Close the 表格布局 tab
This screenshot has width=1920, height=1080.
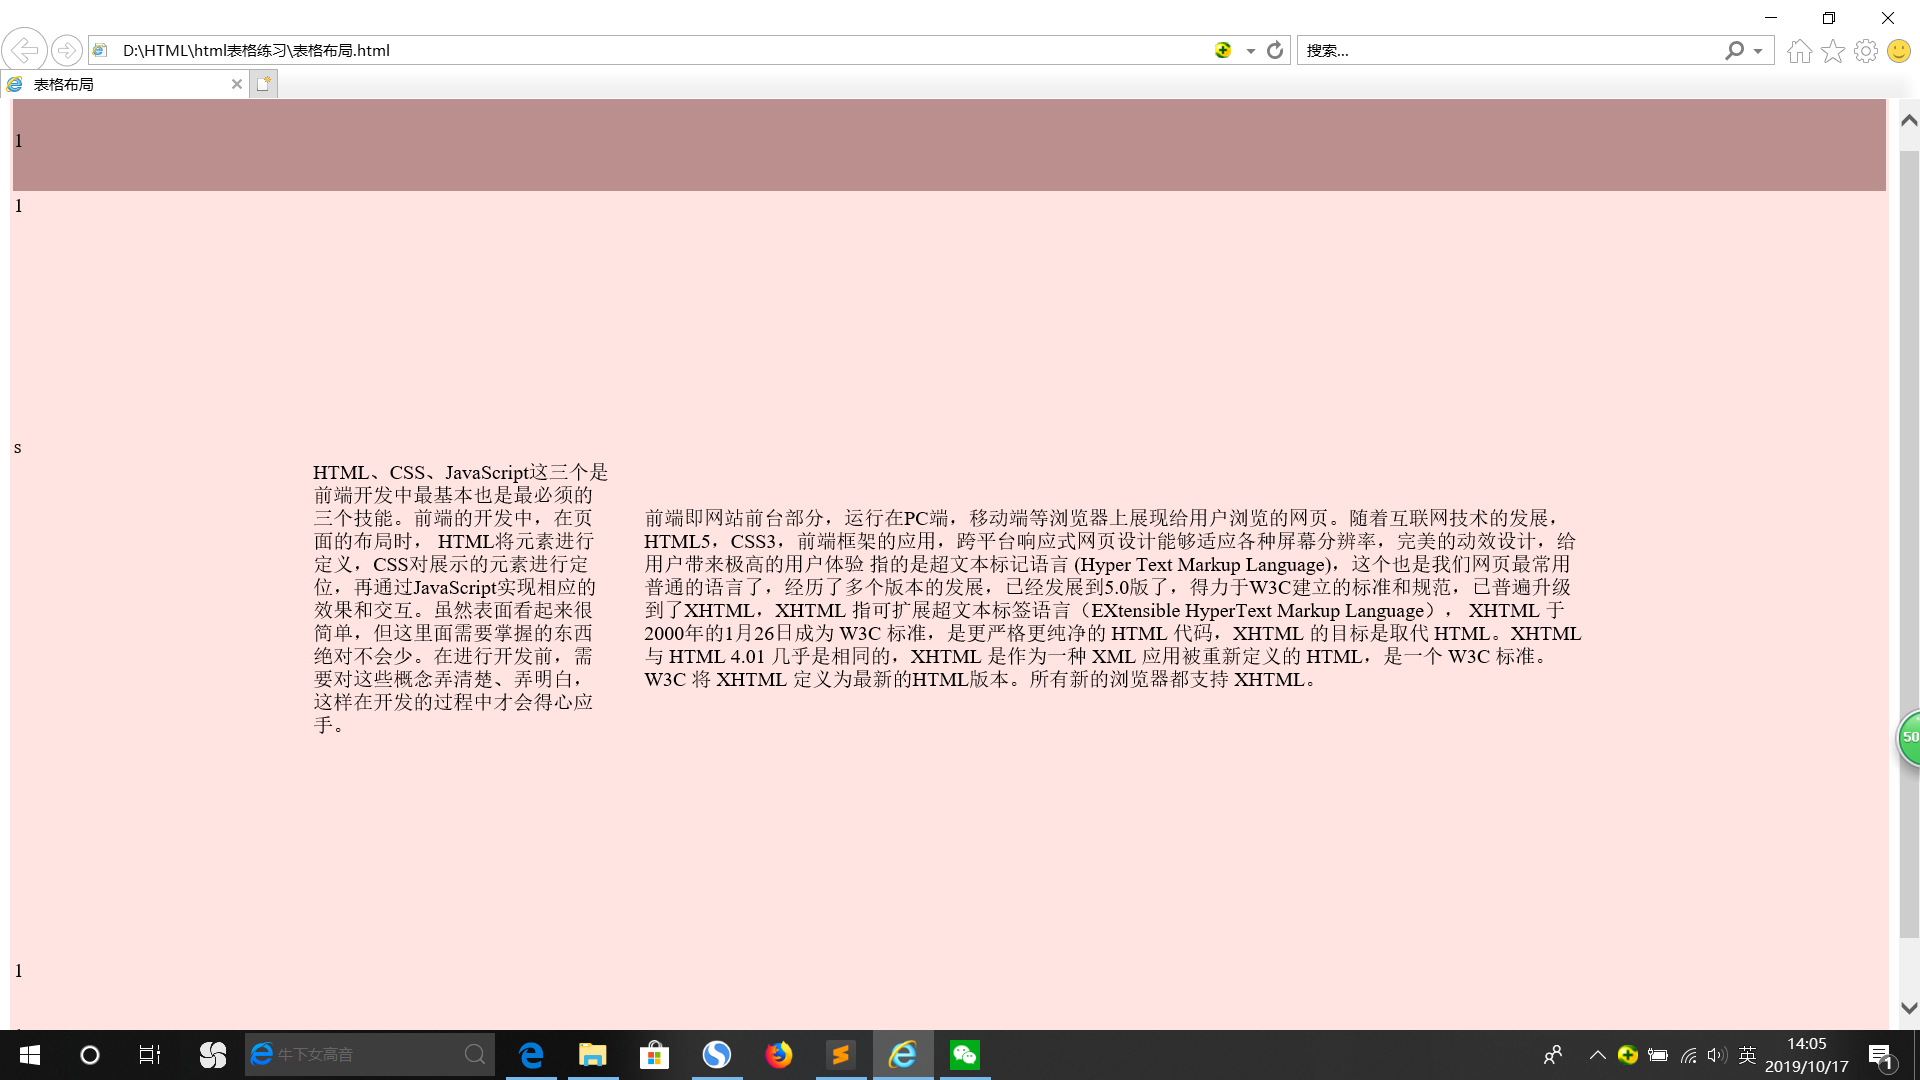[x=237, y=84]
